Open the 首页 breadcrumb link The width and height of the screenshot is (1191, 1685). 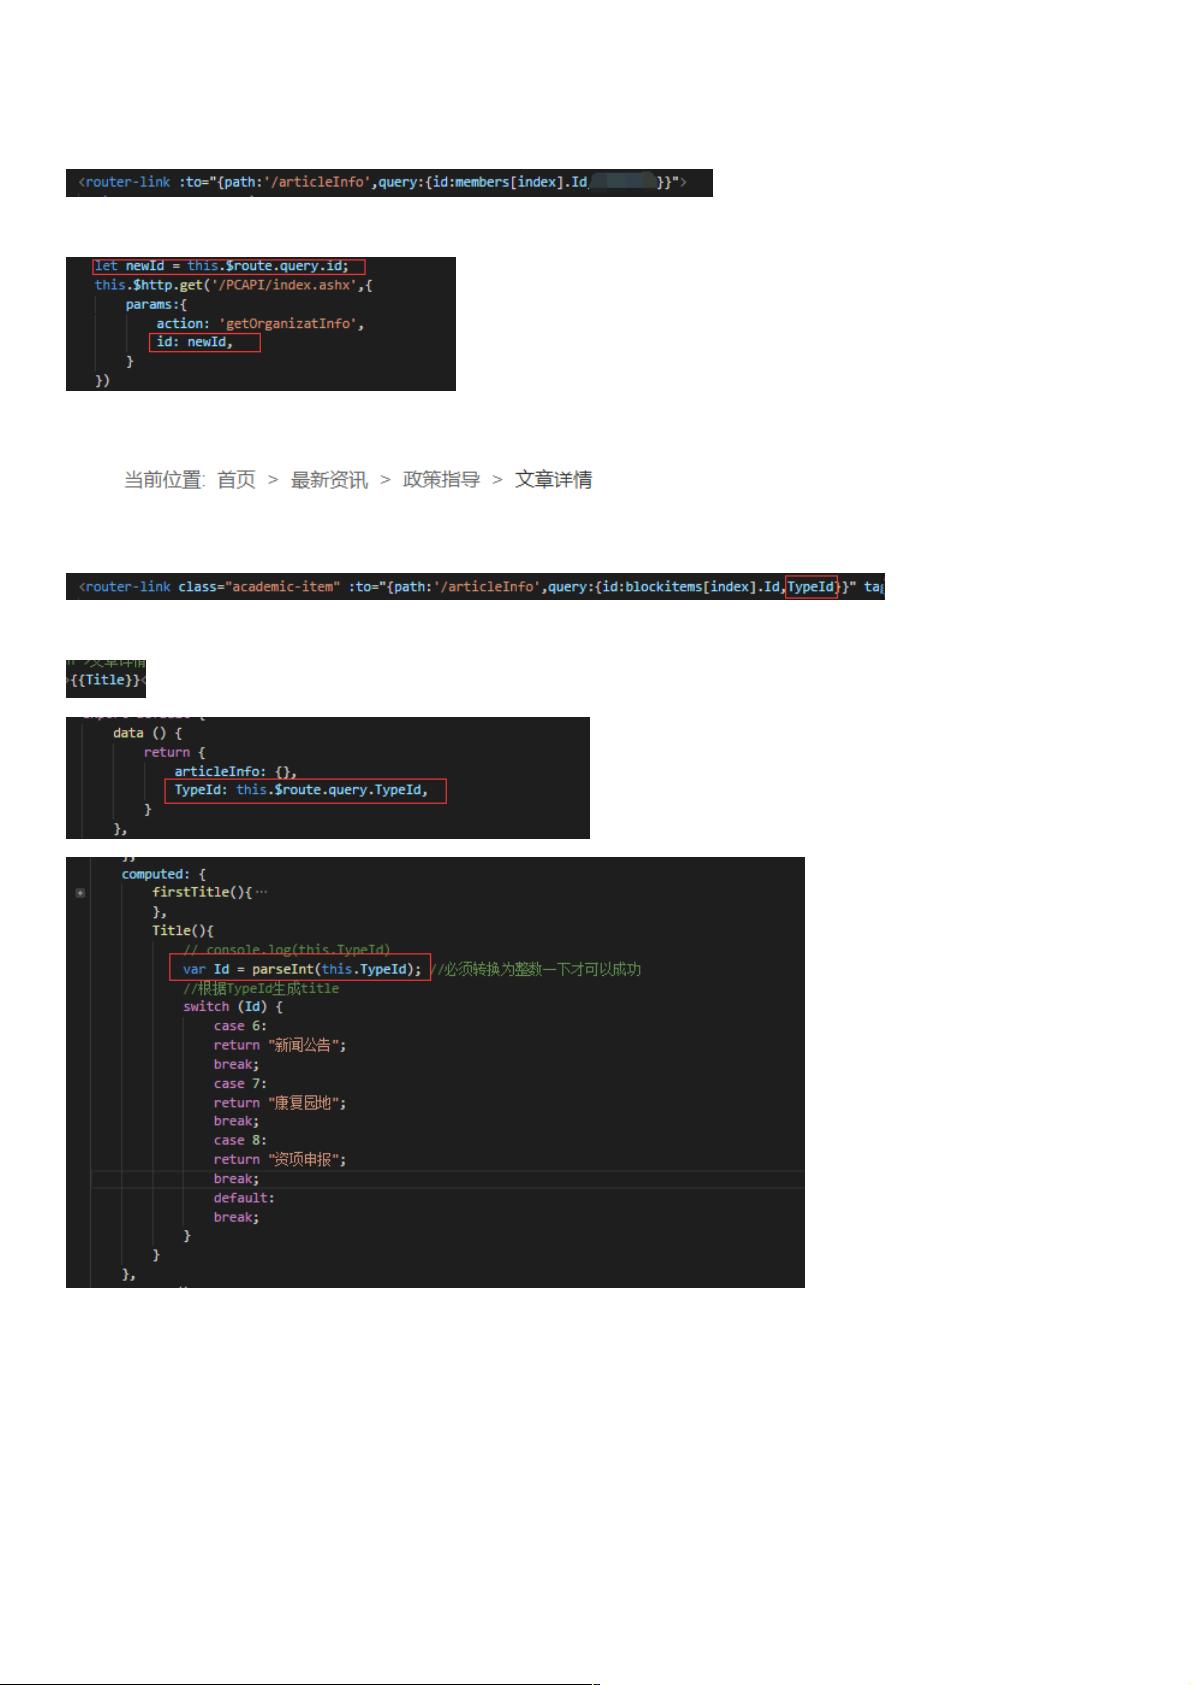click(x=236, y=481)
